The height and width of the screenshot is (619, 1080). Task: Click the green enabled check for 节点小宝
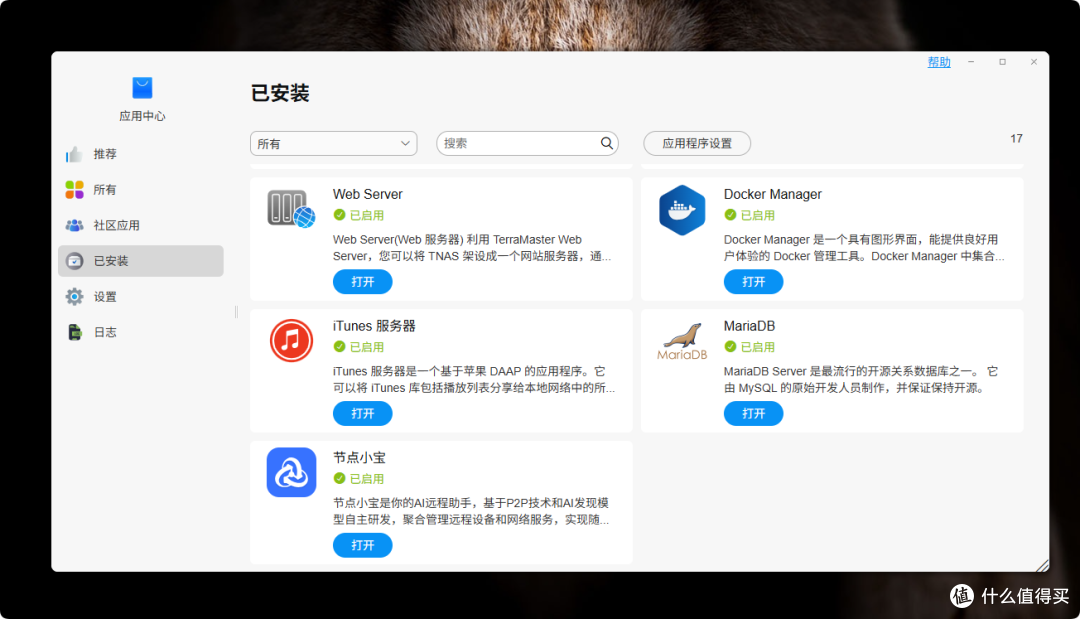click(339, 478)
